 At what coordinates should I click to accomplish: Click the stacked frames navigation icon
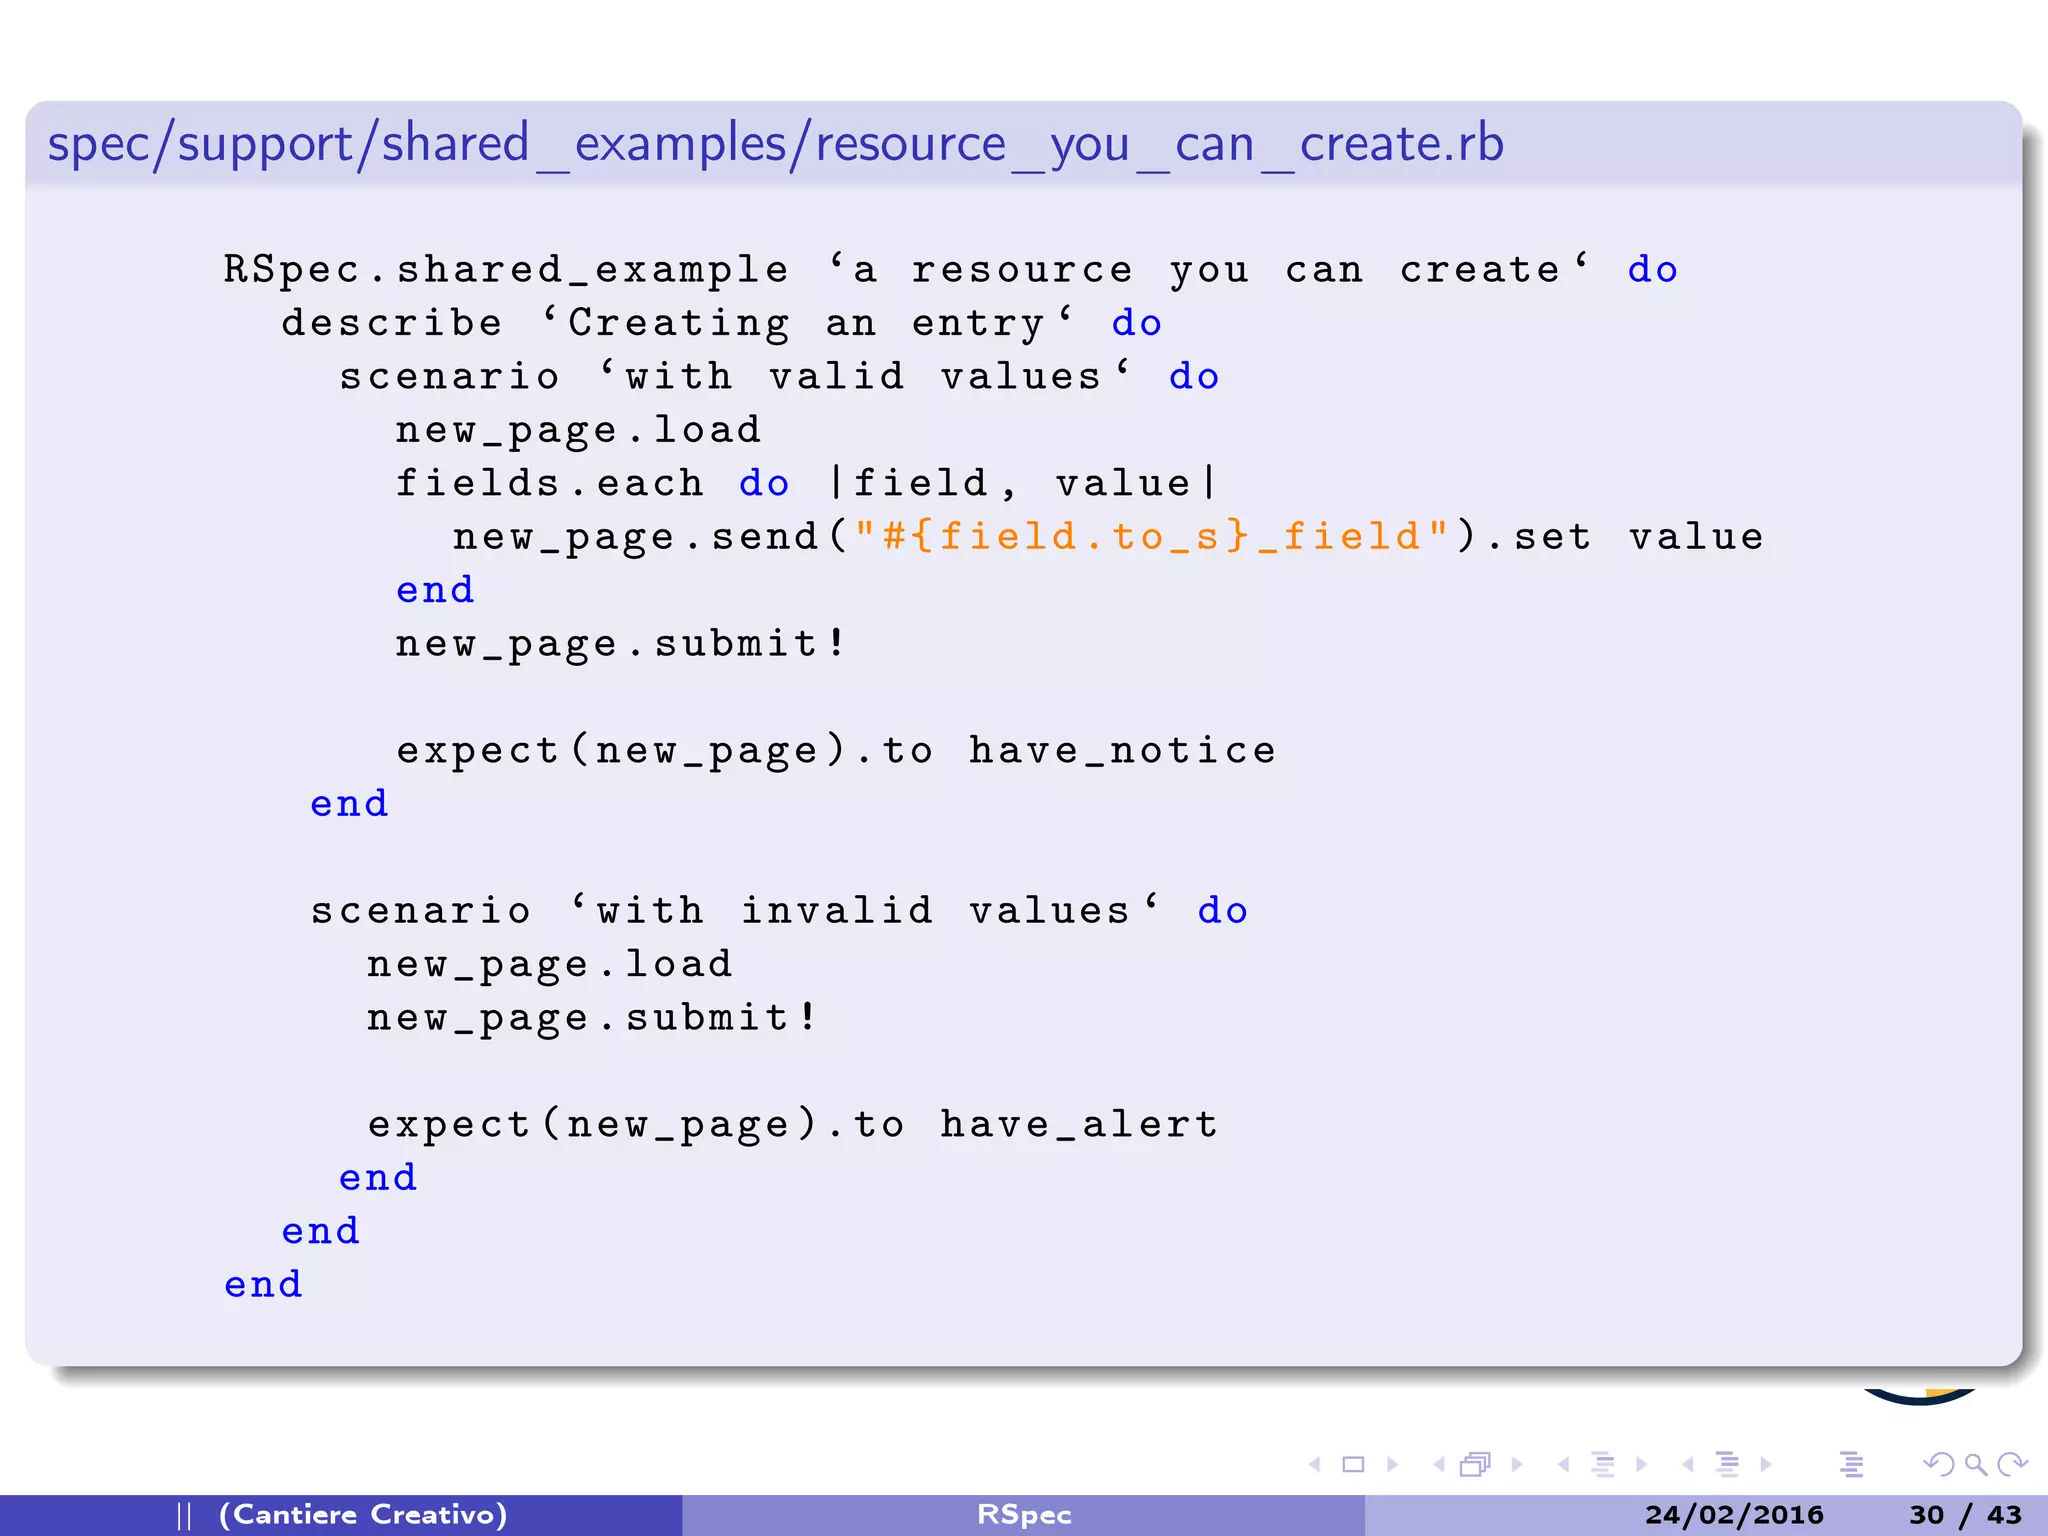pos(1476,1464)
